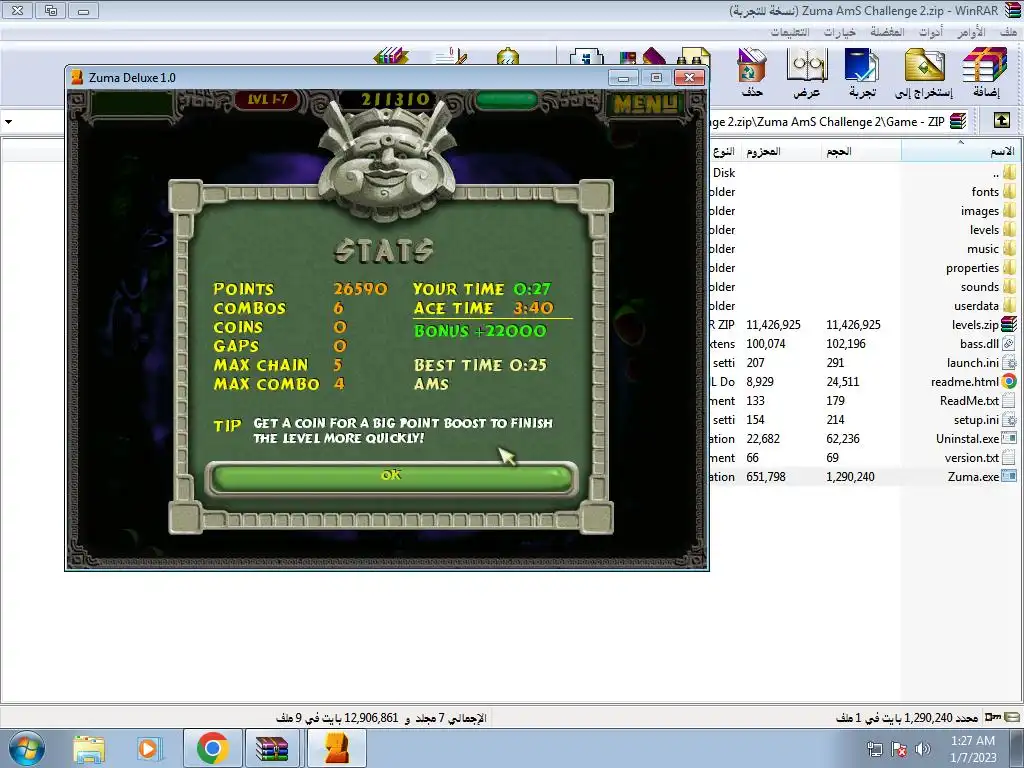Click the packed value 22,682 for Uninstal.exe
The width and height of the screenshot is (1024, 768).
pos(763,439)
